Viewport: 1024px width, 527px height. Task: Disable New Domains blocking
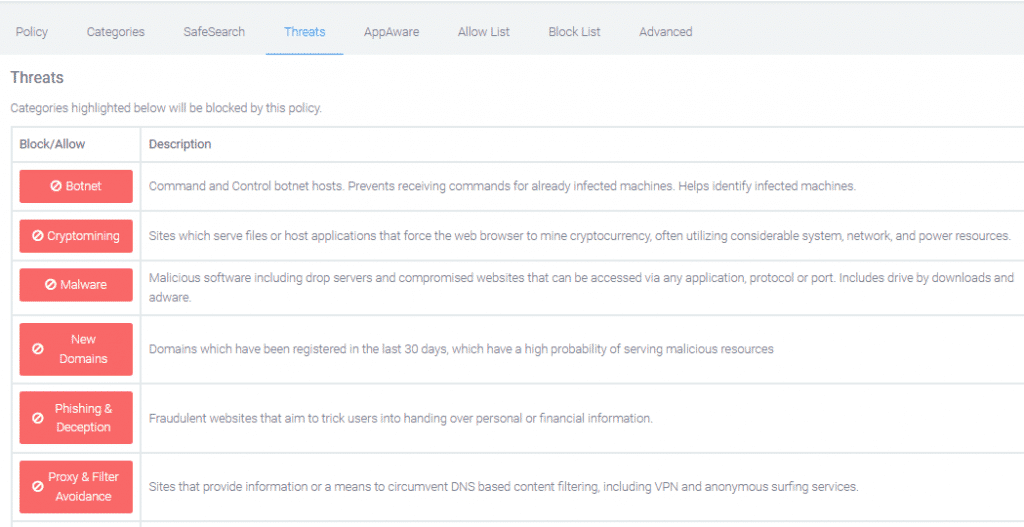click(76, 349)
